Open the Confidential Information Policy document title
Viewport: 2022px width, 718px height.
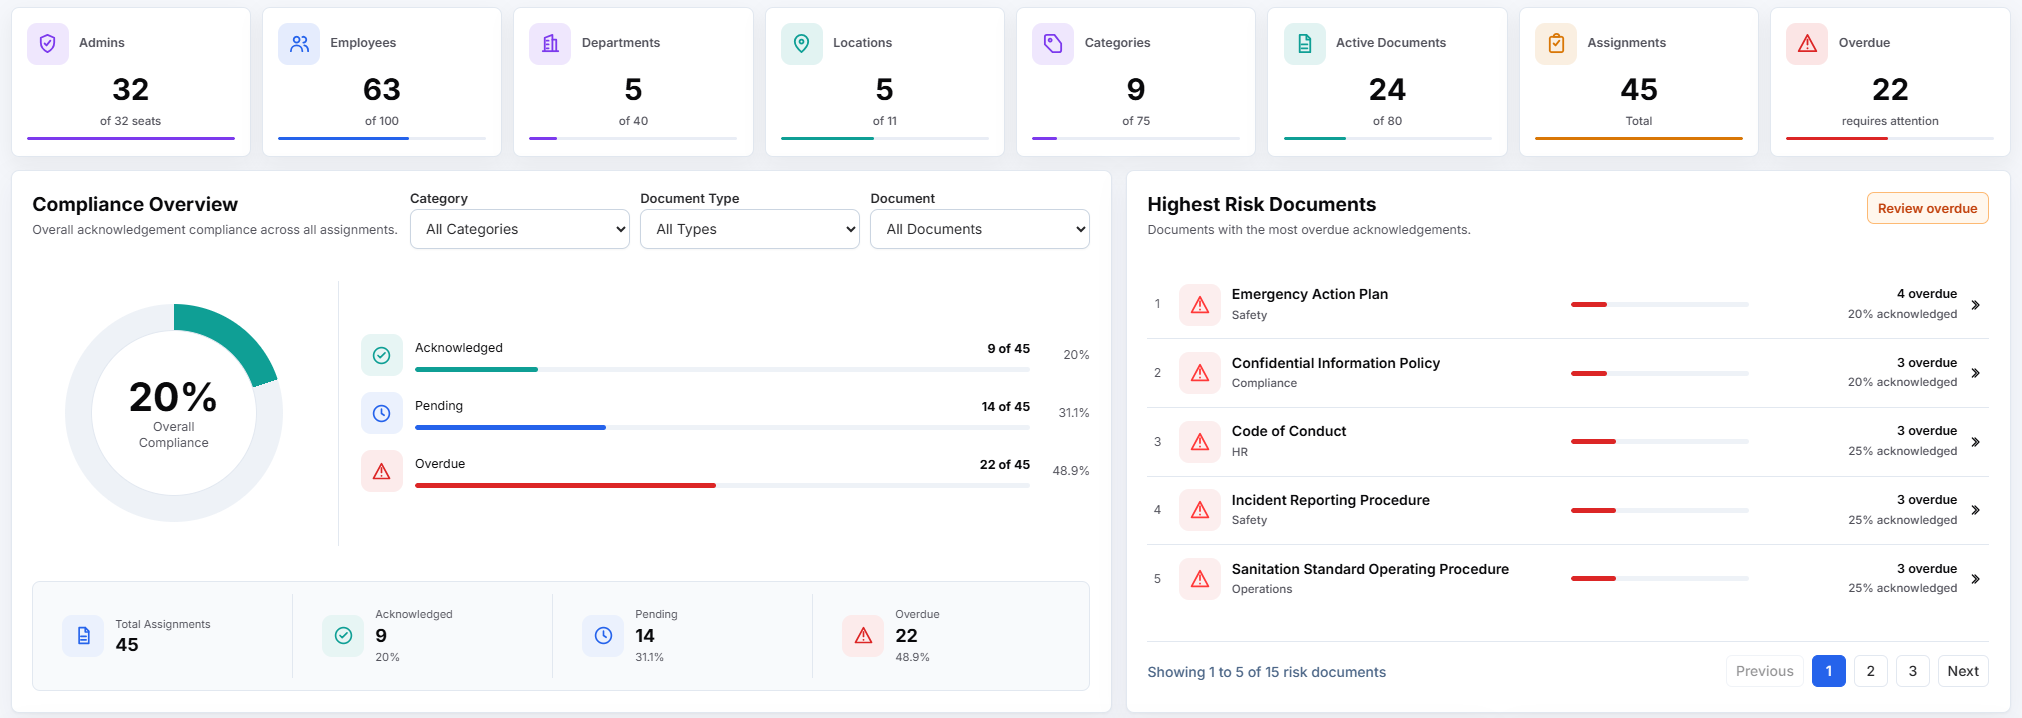click(1335, 363)
